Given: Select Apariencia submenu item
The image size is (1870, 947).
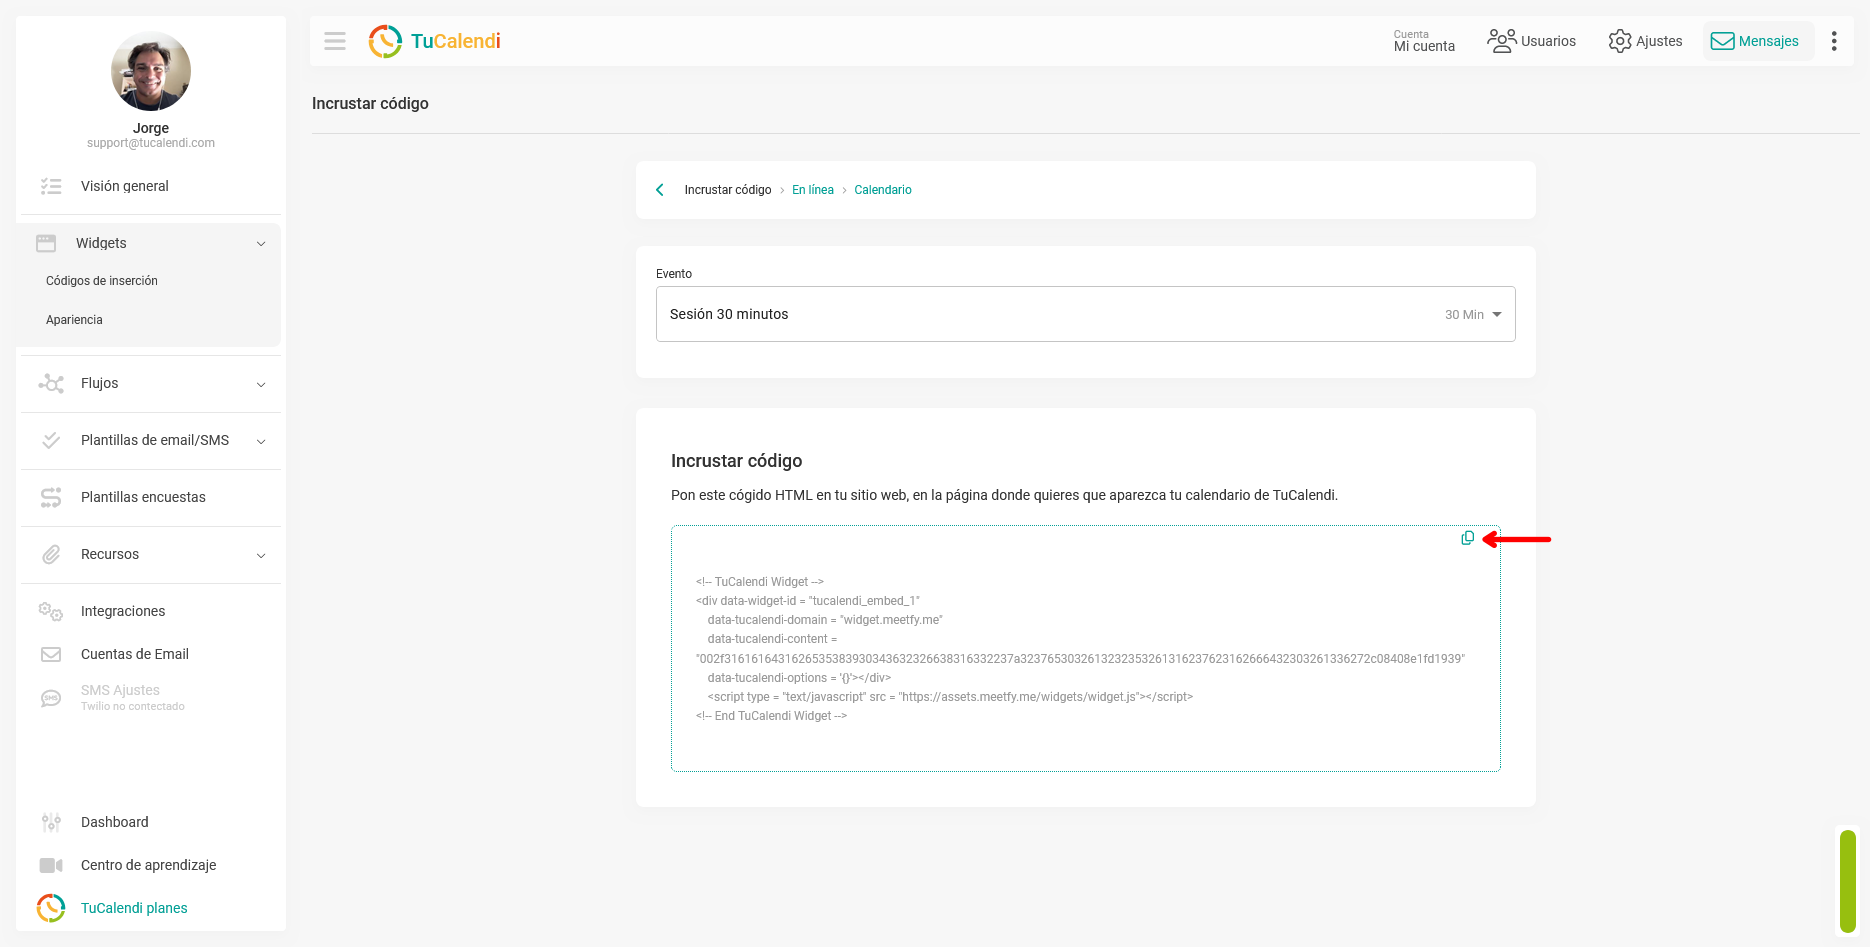Looking at the screenshot, I should [x=74, y=320].
